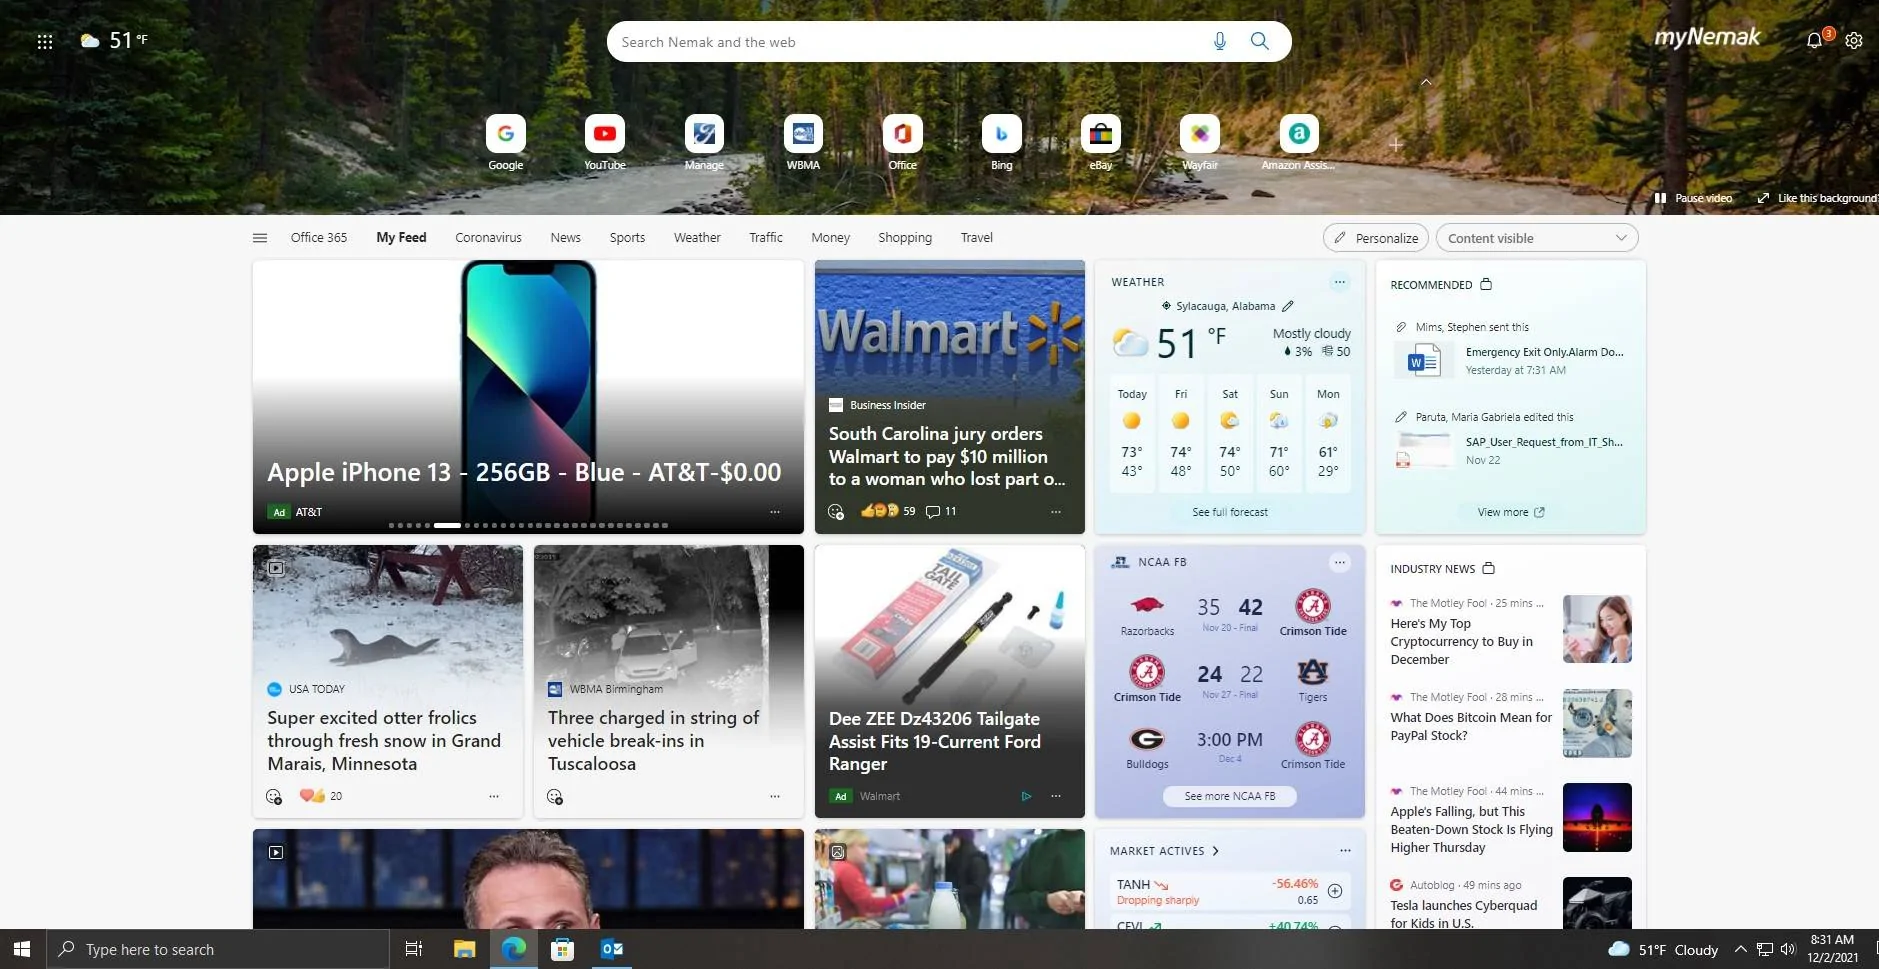Open volume control in system tray
Image resolution: width=1879 pixels, height=969 pixels.
1788,949
